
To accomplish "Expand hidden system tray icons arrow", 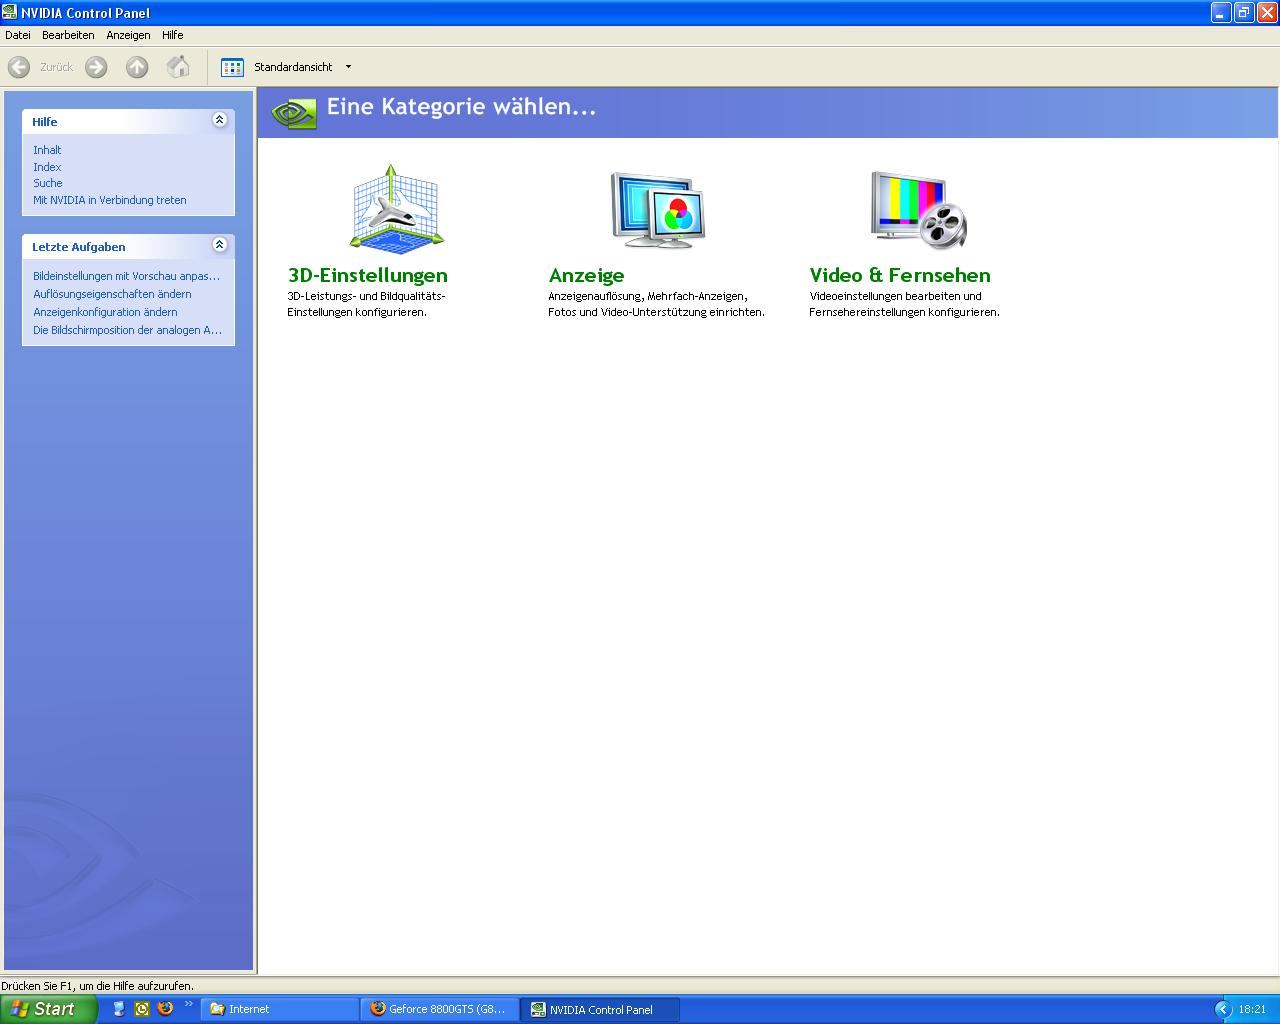I will [1222, 1009].
